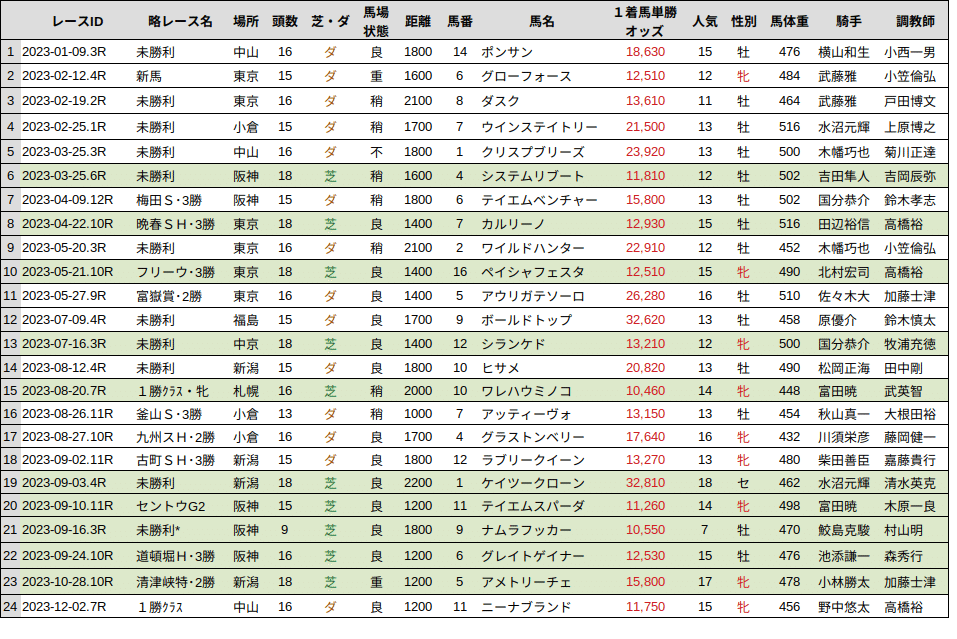This screenshot has height=639, width=957.
Task: Click odds value 18,630
Action: pyautogui.click(x=645, y=52)
